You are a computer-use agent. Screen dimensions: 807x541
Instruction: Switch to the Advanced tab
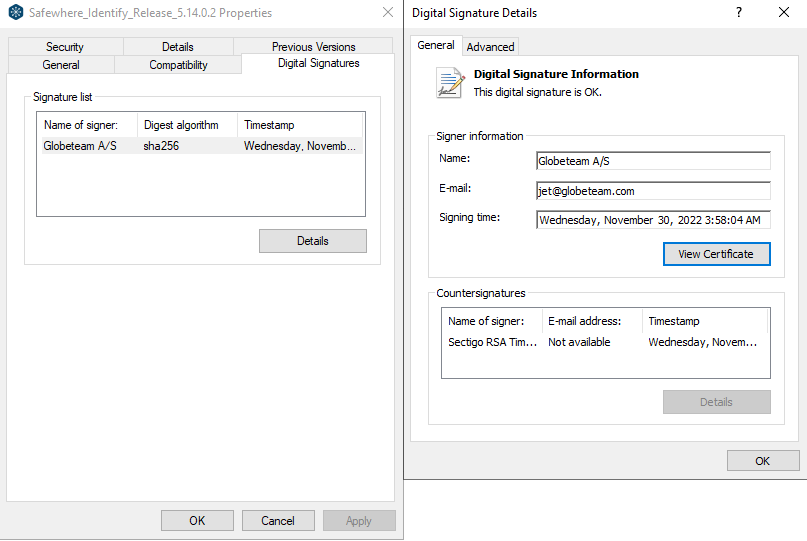490,47
